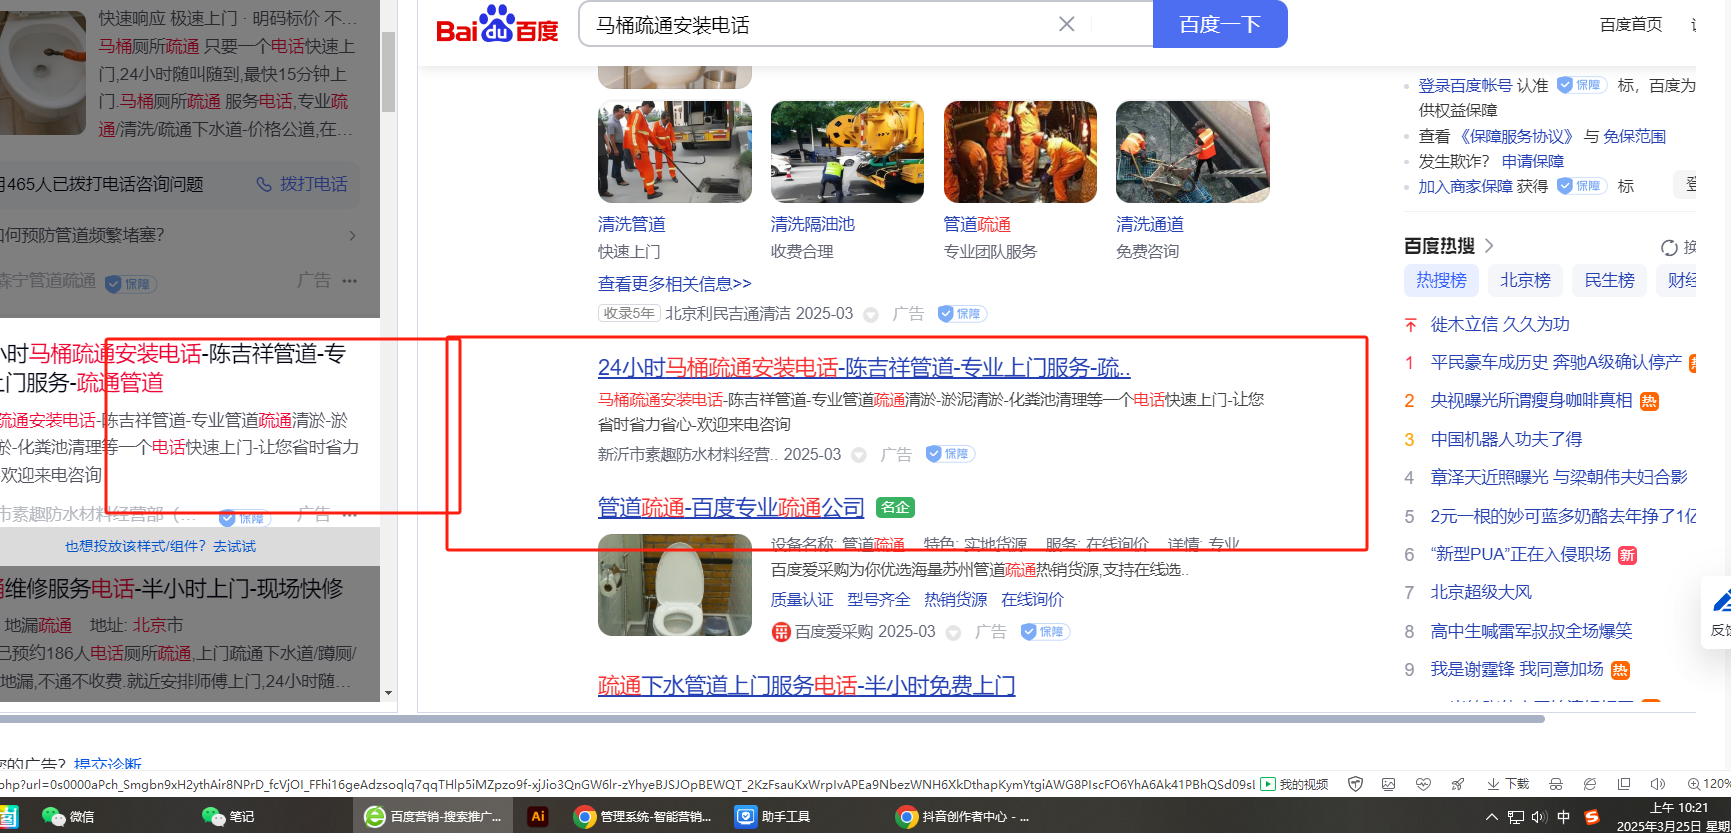
Task: Click the phone icon beside 拨打电话
Action: 264,184
